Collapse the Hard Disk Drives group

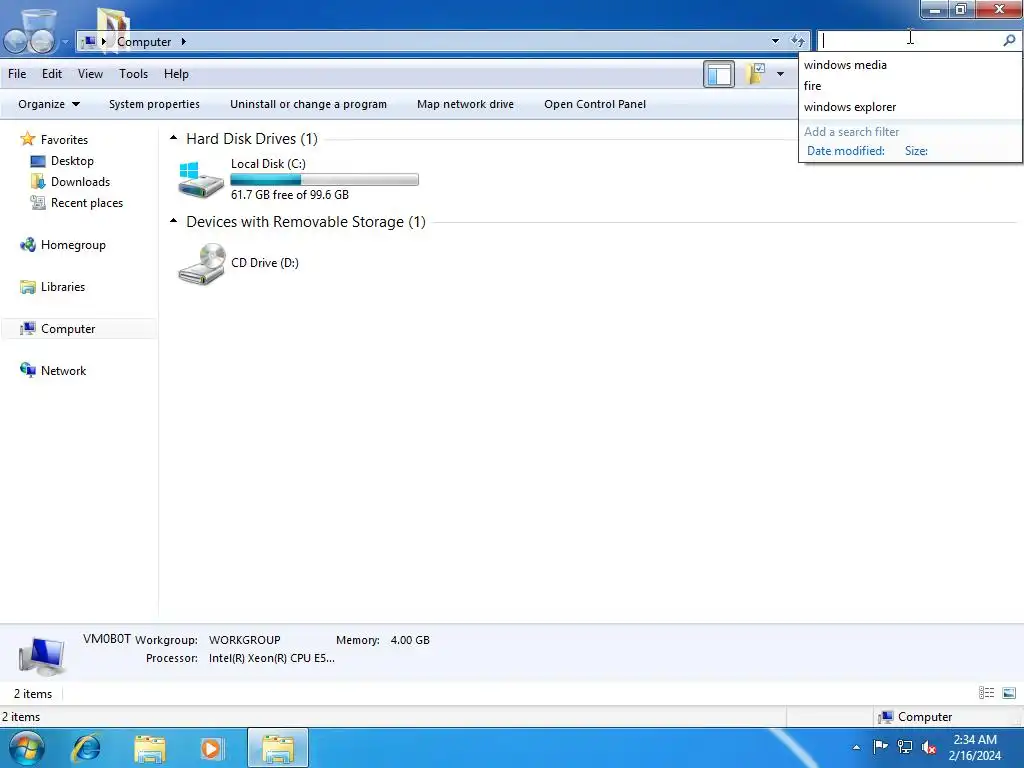tap(173, 138)
